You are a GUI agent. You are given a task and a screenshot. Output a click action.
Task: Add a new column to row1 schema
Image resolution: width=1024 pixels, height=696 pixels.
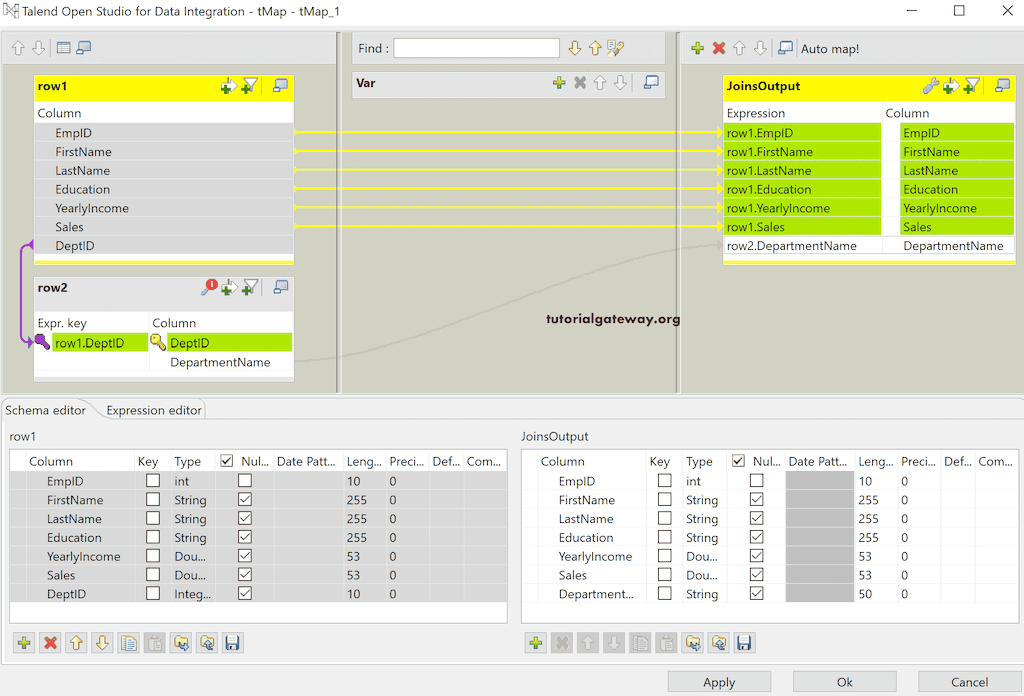pos(22,643)
